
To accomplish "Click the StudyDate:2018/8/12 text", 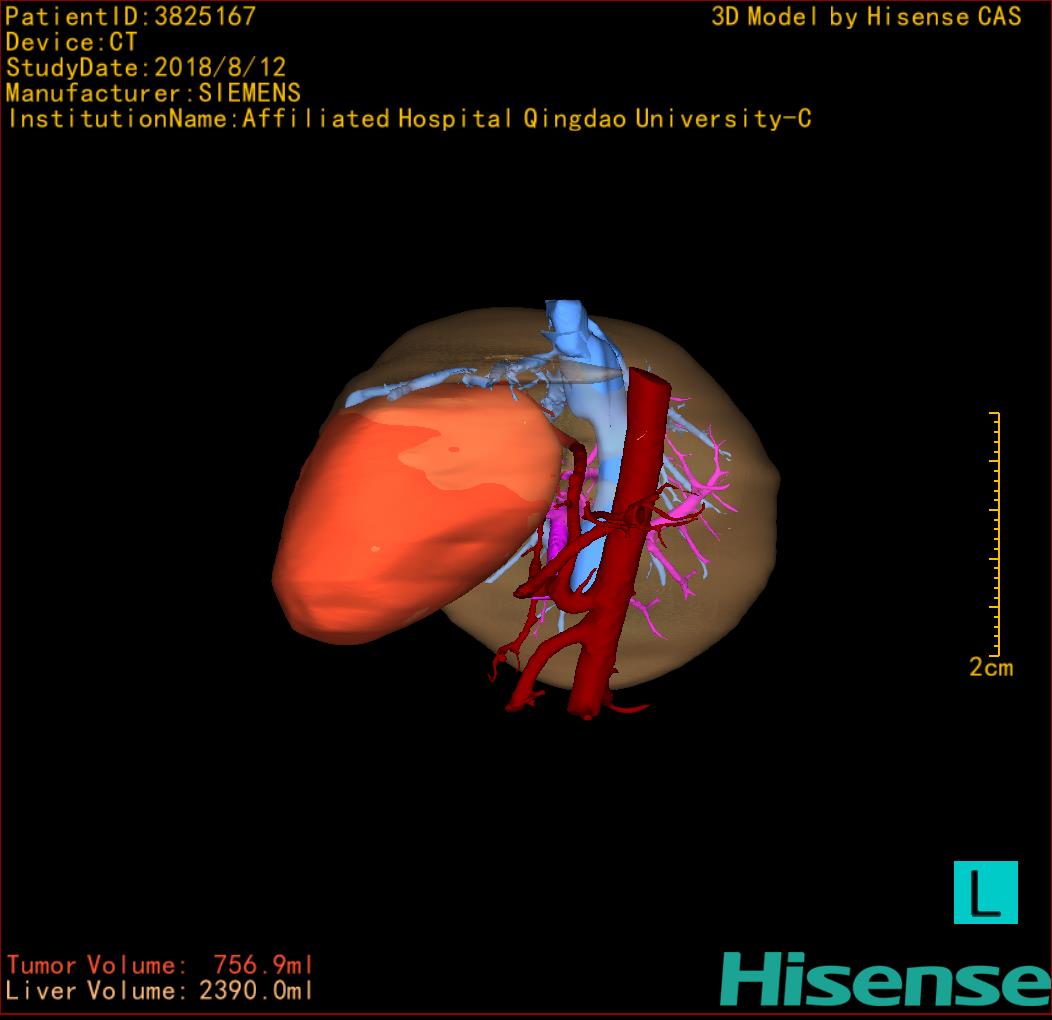I will (x=146, y=68).
